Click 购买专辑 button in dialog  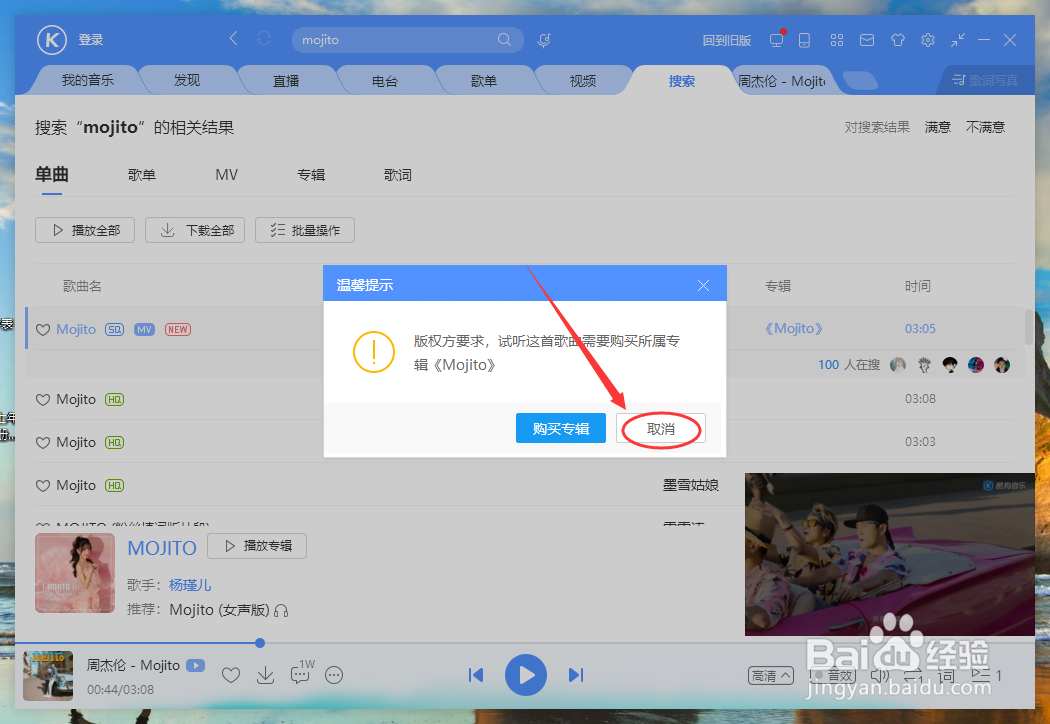560,429
